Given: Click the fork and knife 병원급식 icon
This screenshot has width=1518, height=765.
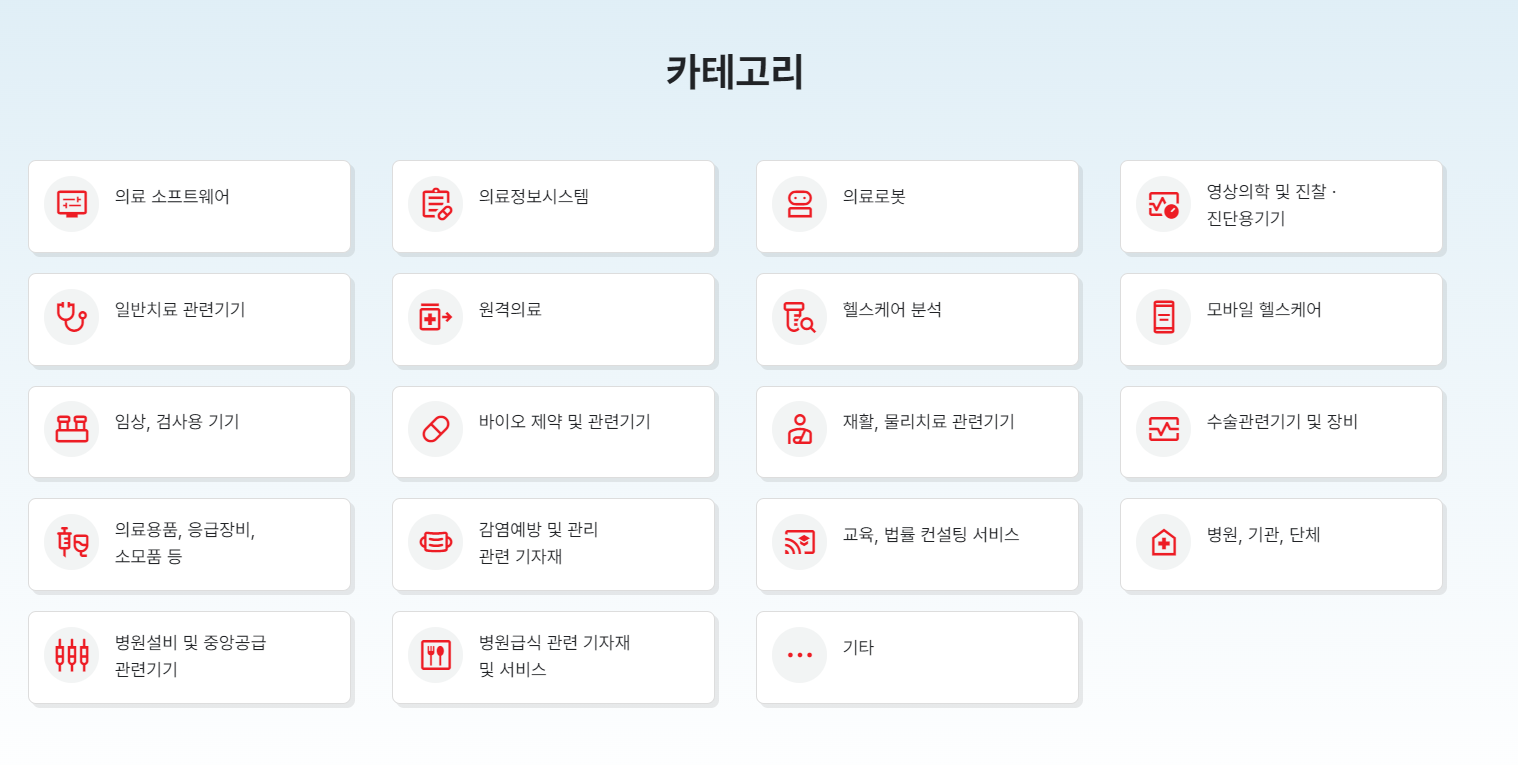Looking at the screenshot, I should [x=436, y=655].
